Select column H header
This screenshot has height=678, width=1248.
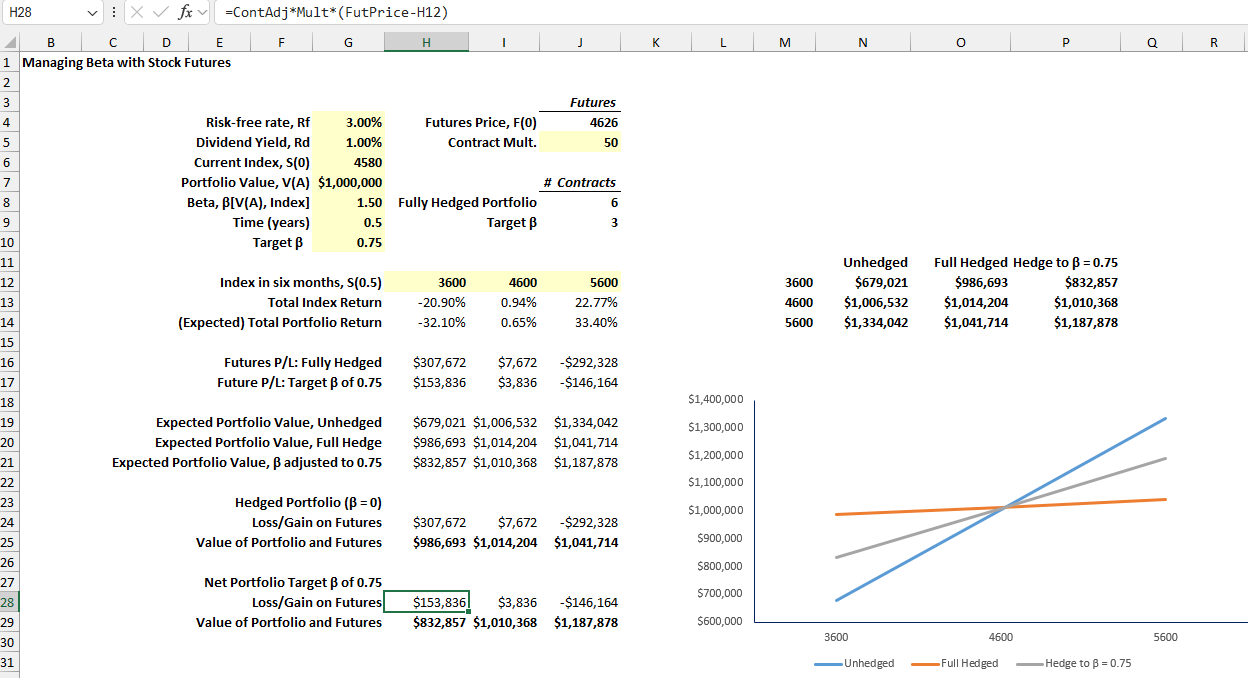pos(426,42)
